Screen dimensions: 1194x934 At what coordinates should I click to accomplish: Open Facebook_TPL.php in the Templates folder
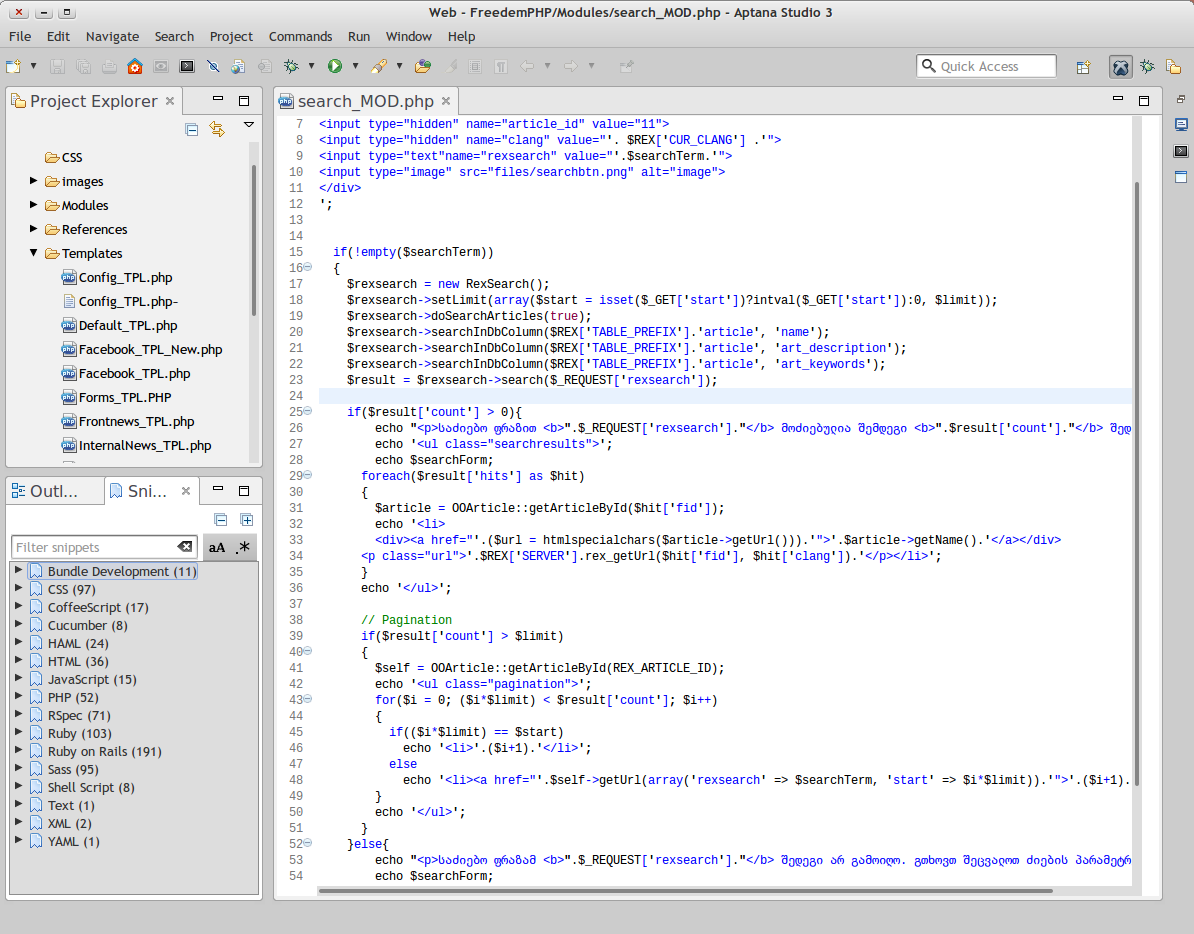point(134,373)
